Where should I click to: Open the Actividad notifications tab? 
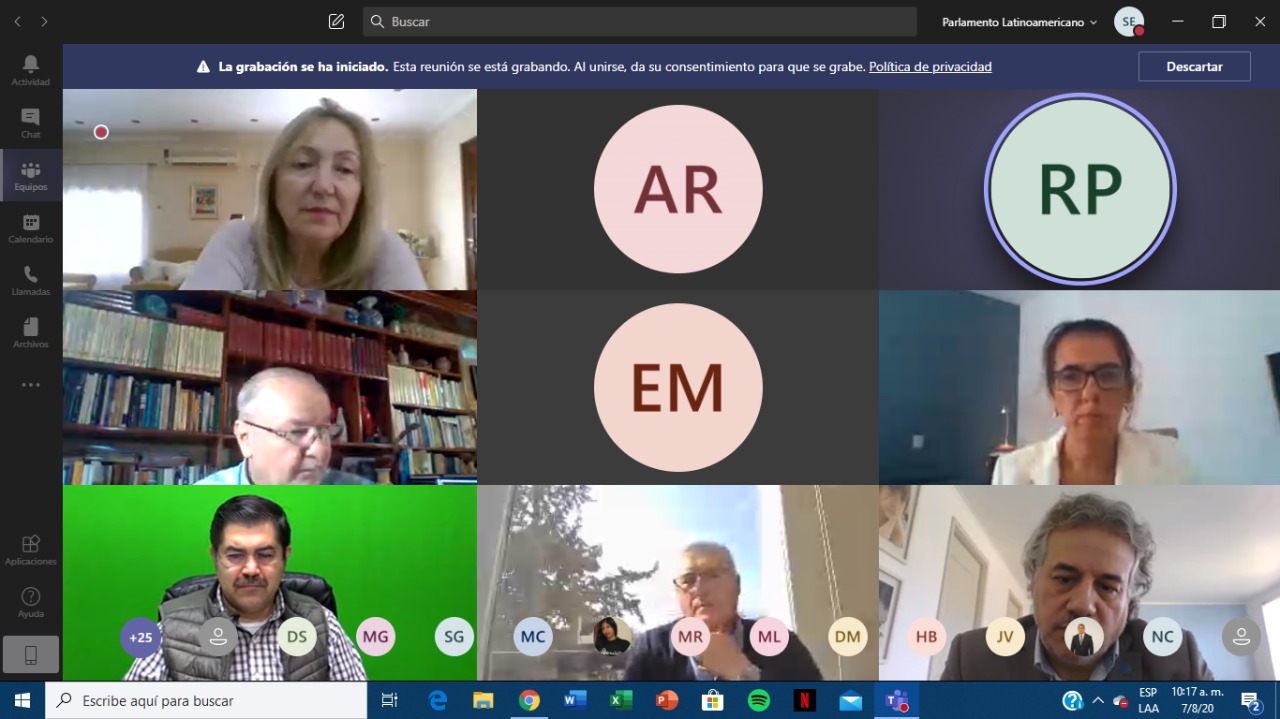point(31,70)
